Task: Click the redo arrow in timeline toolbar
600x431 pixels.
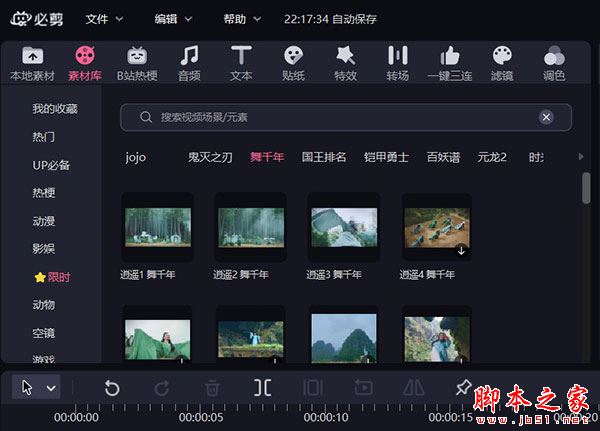Action: pyautogui.click(x=162, y=388)
